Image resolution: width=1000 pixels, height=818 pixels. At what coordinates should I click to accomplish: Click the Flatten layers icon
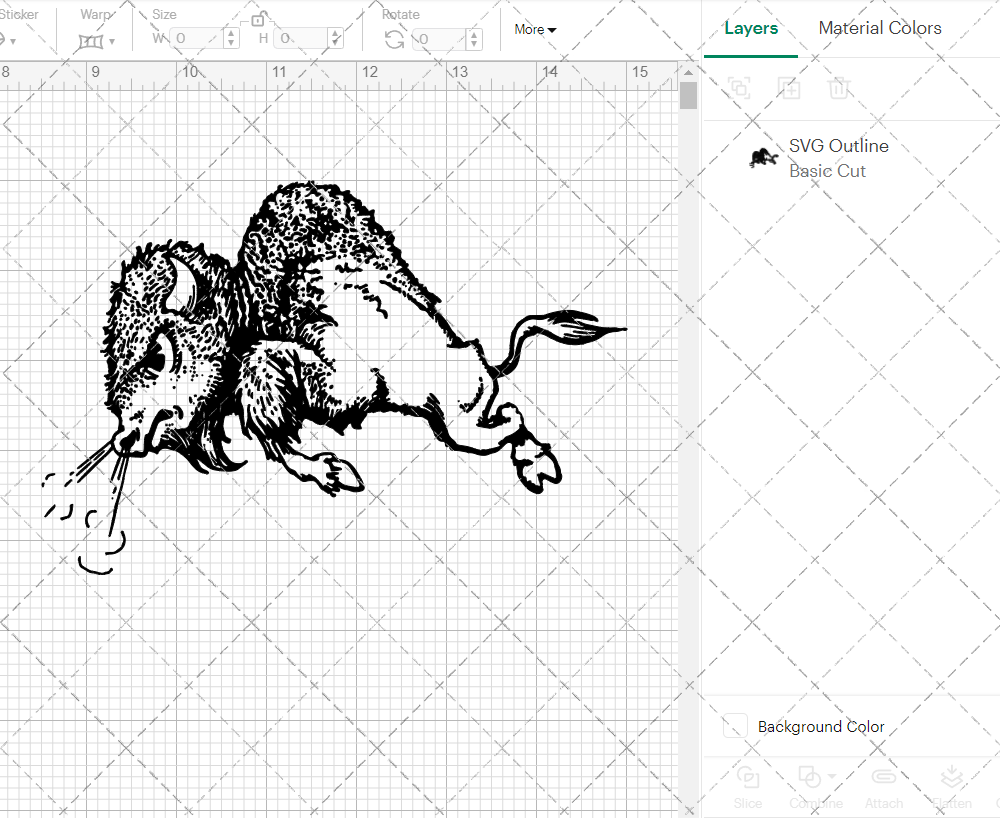(952, 777)
